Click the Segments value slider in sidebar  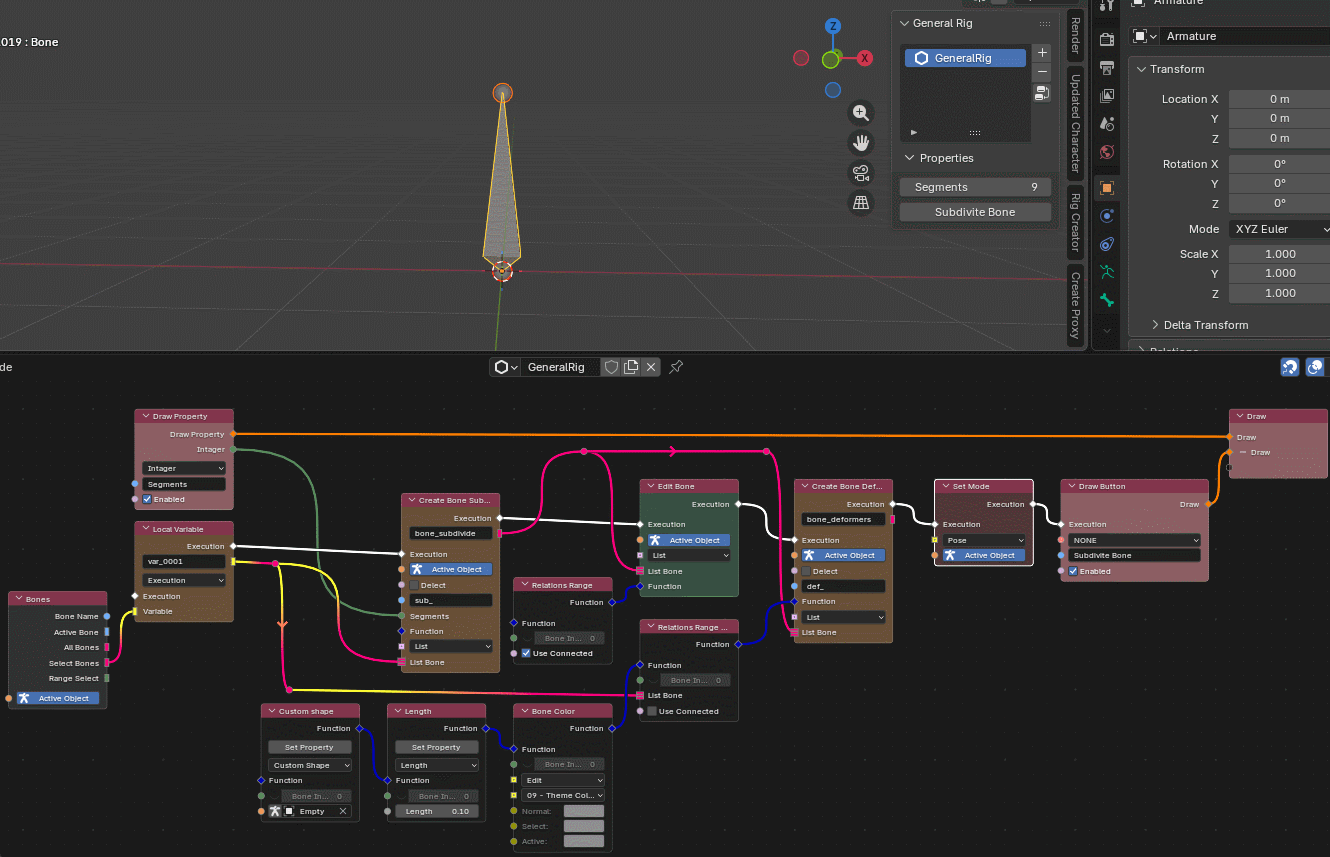pyautogui.click(x=975, y=187)
